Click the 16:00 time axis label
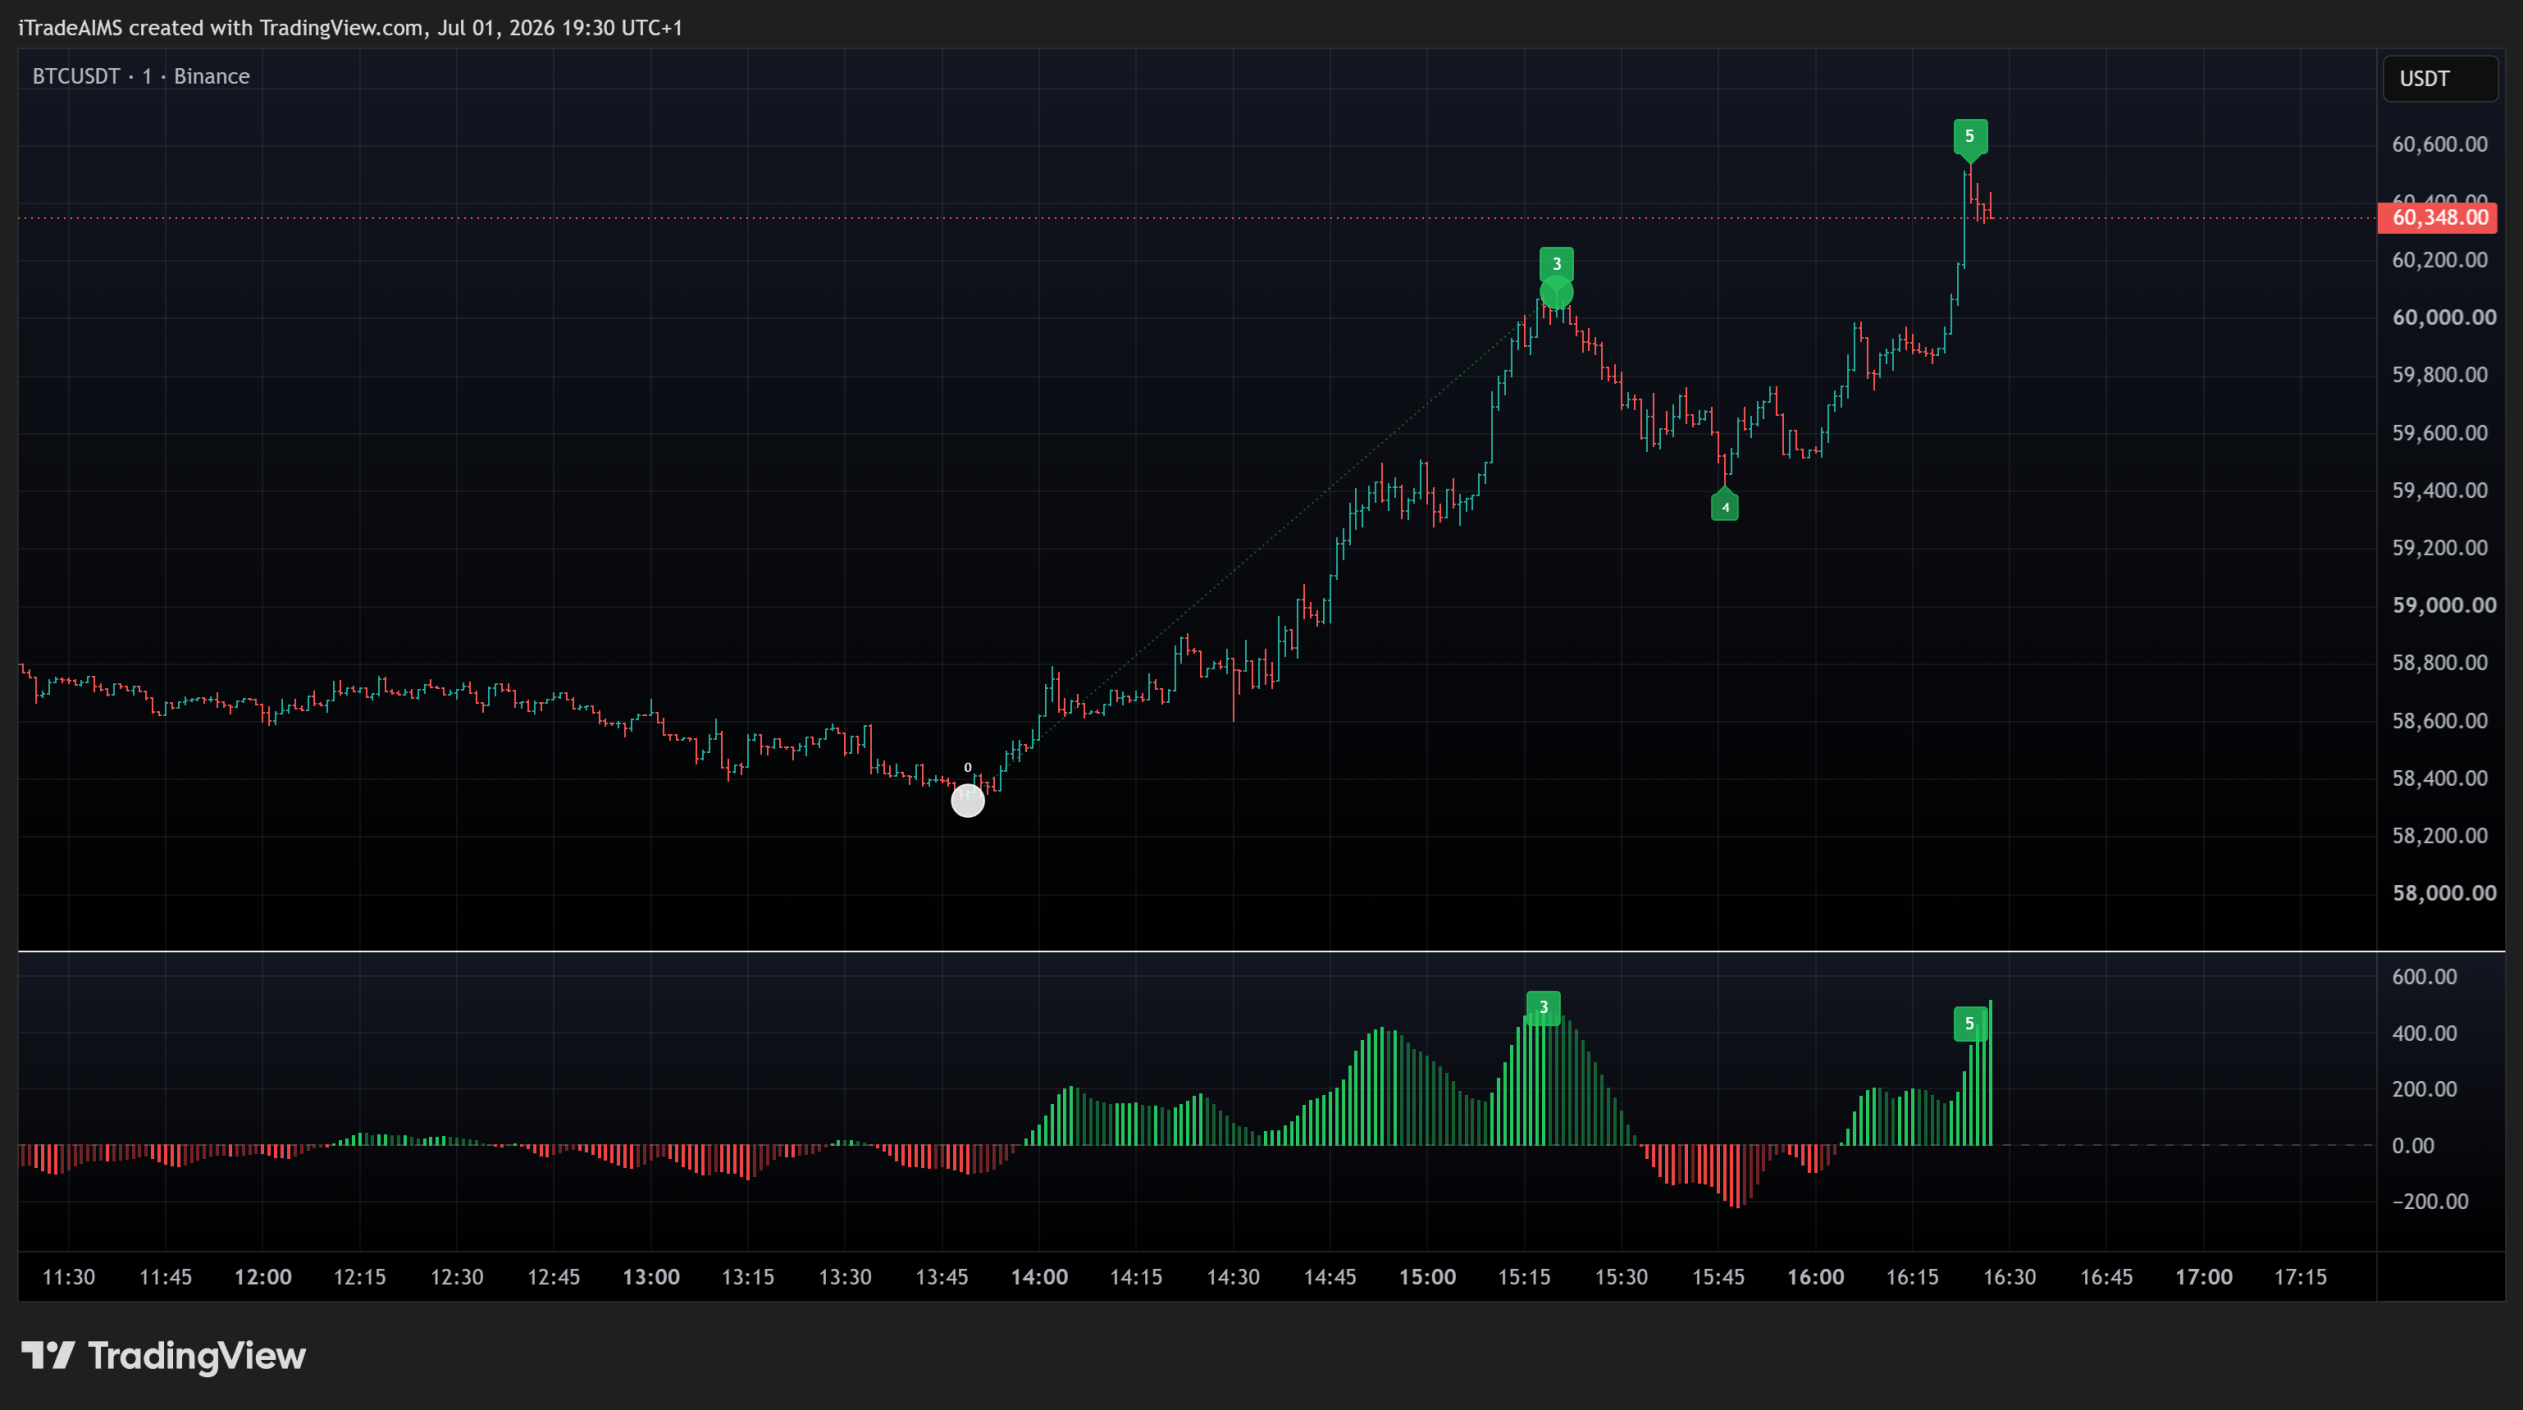2523x1410 pixels. (x=1815, y=1277)
